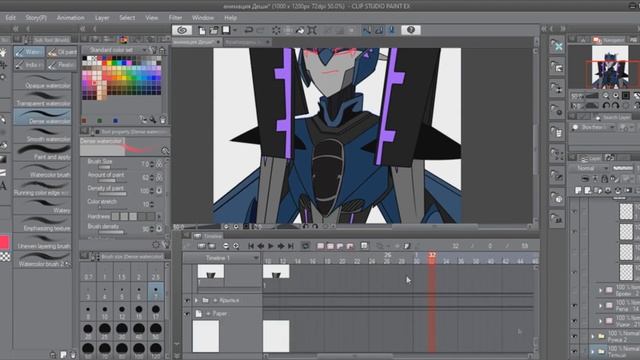Viewport: 640px width, 360px height.
Task: Toggle Brush Size pressure dynamics icon
Action: (x=160, y=164)
